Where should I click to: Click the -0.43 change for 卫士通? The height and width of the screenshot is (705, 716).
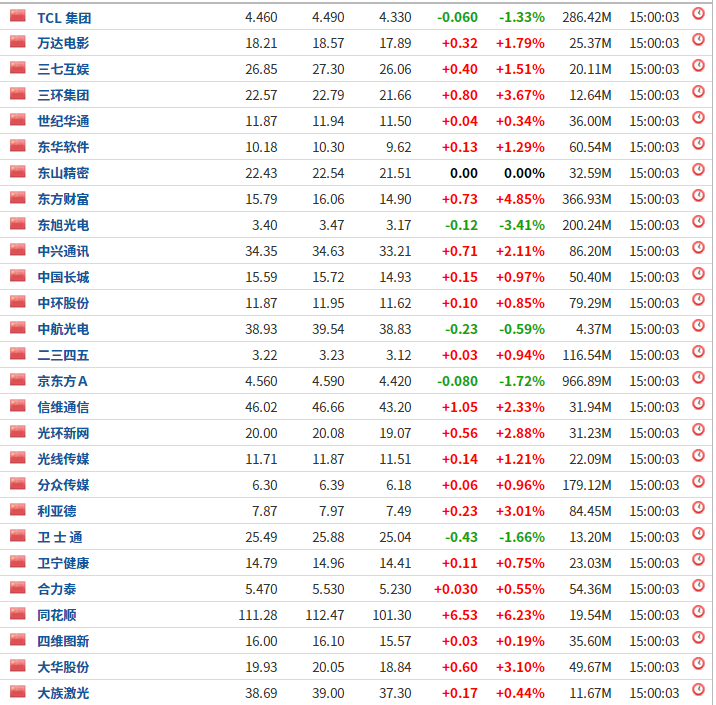[461, 538]
